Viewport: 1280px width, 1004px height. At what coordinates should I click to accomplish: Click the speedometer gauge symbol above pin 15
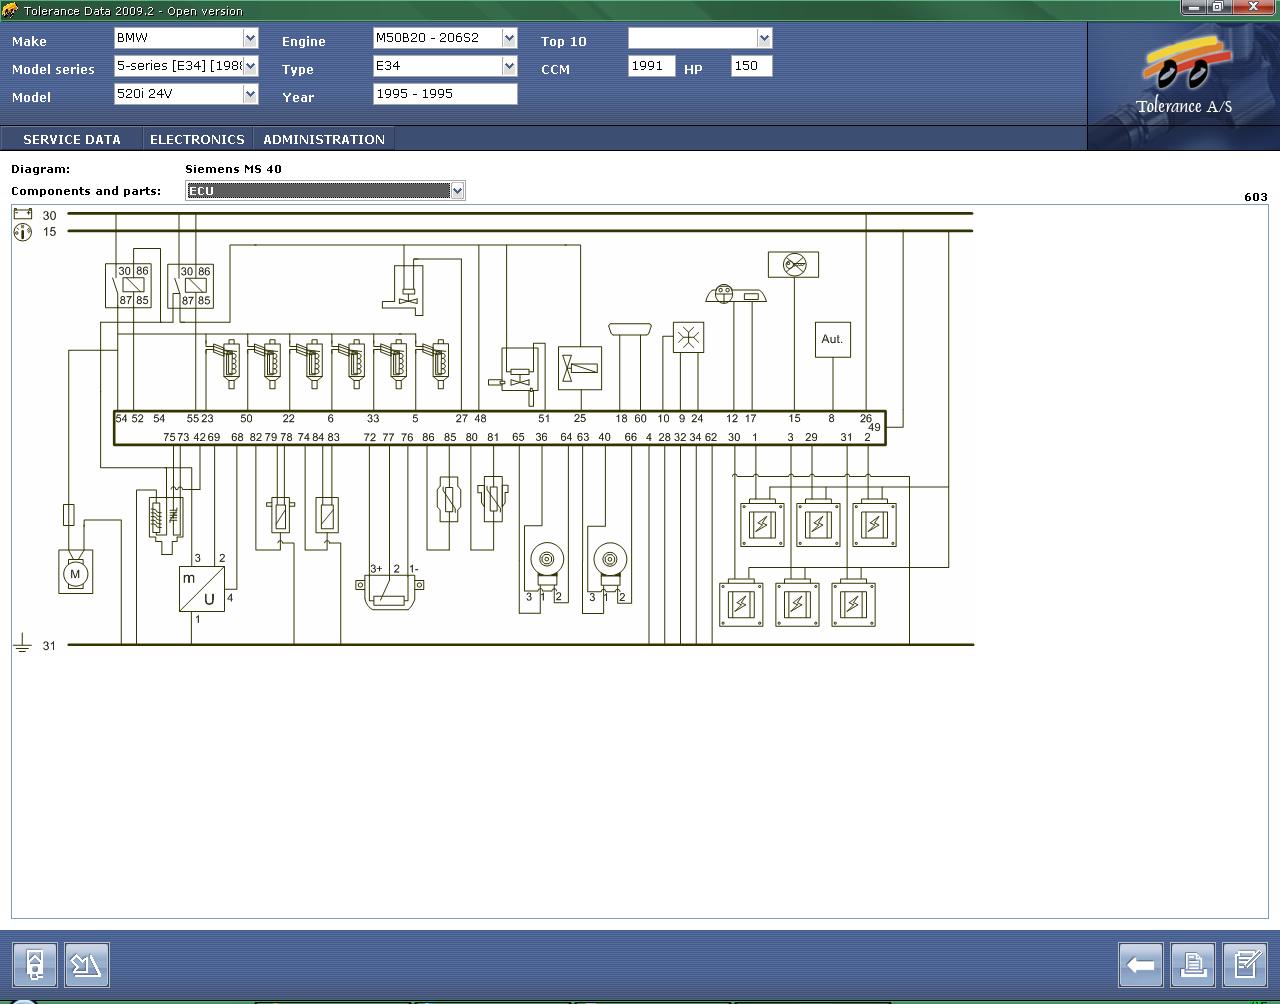coord(794,264)
